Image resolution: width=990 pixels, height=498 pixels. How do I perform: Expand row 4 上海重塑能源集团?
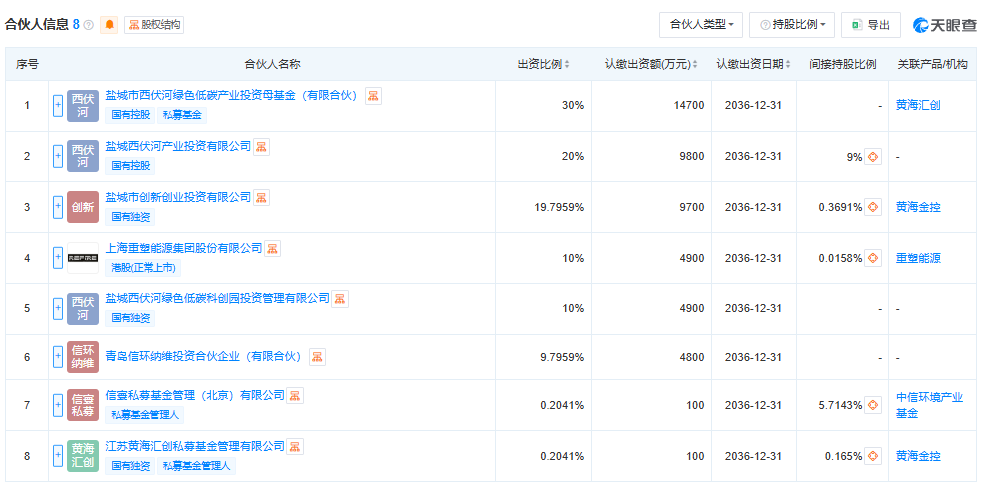click(57, 258)
